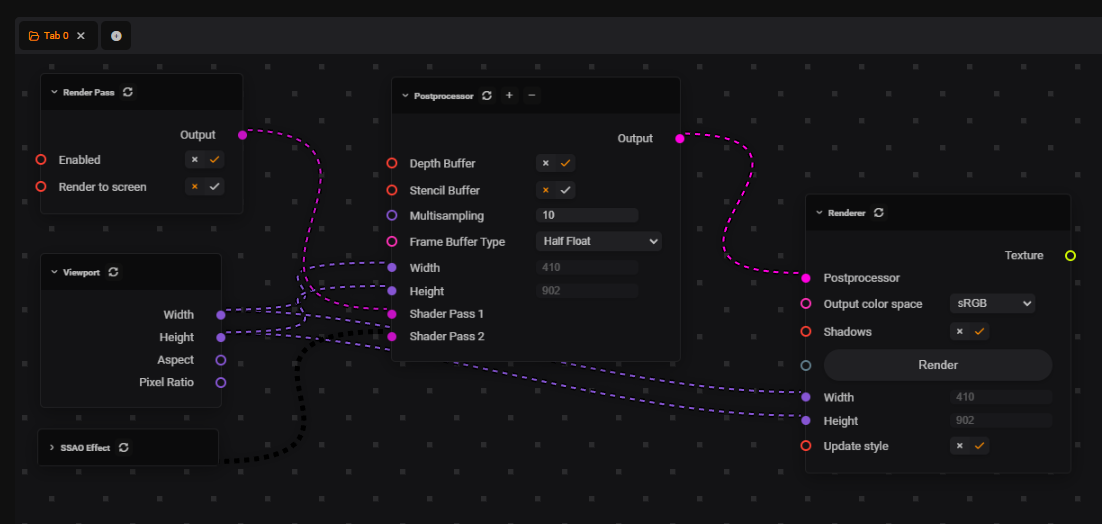The width and height of the screenshot is (1102, 524).
Task: Open the Output color space sRGB dropdown
Action: pyautogui.click(x=992, y=303)
